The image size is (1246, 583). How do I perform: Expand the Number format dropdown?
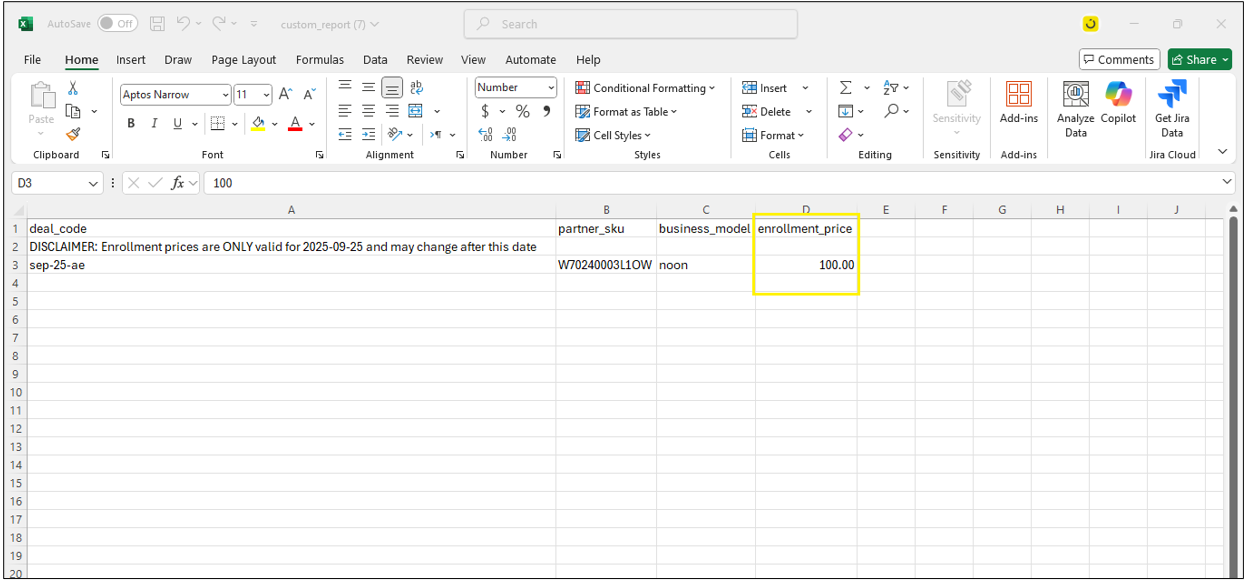[550, 88]
